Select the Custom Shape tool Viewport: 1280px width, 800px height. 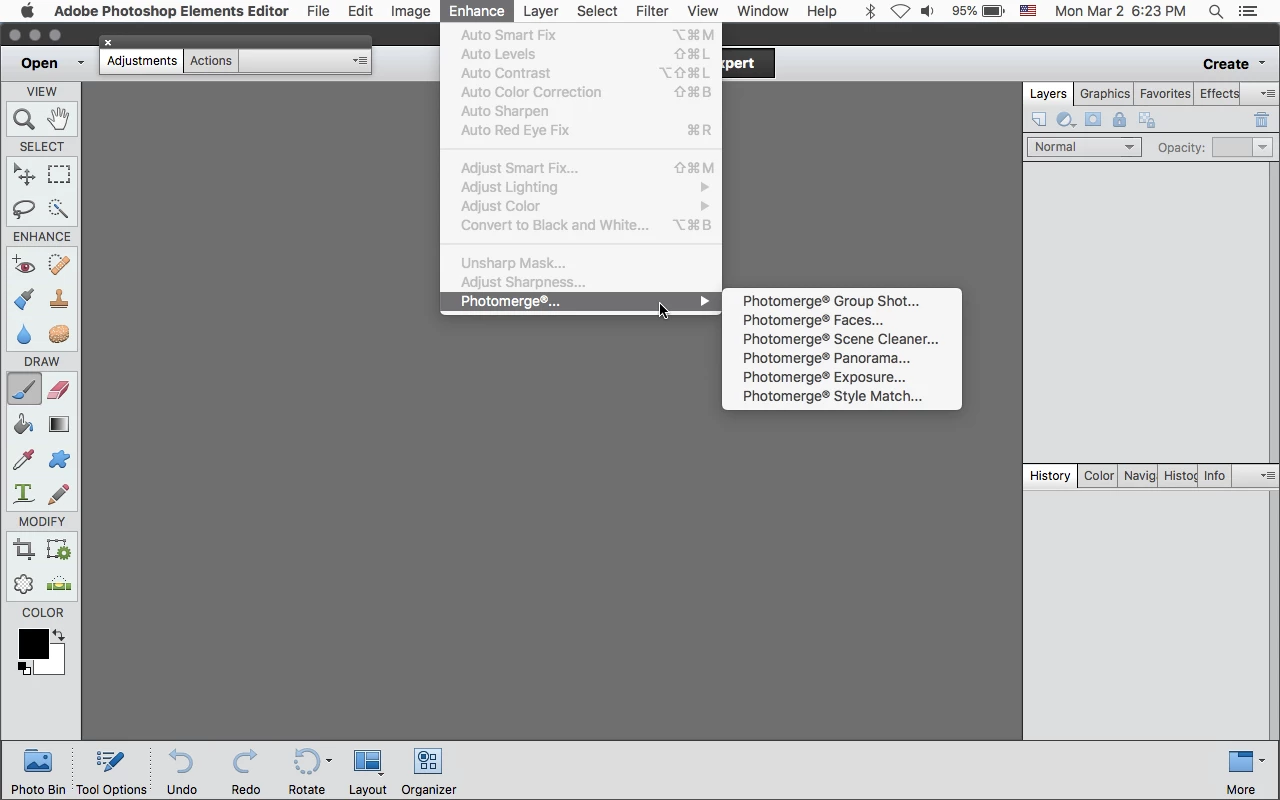(59, 459)
